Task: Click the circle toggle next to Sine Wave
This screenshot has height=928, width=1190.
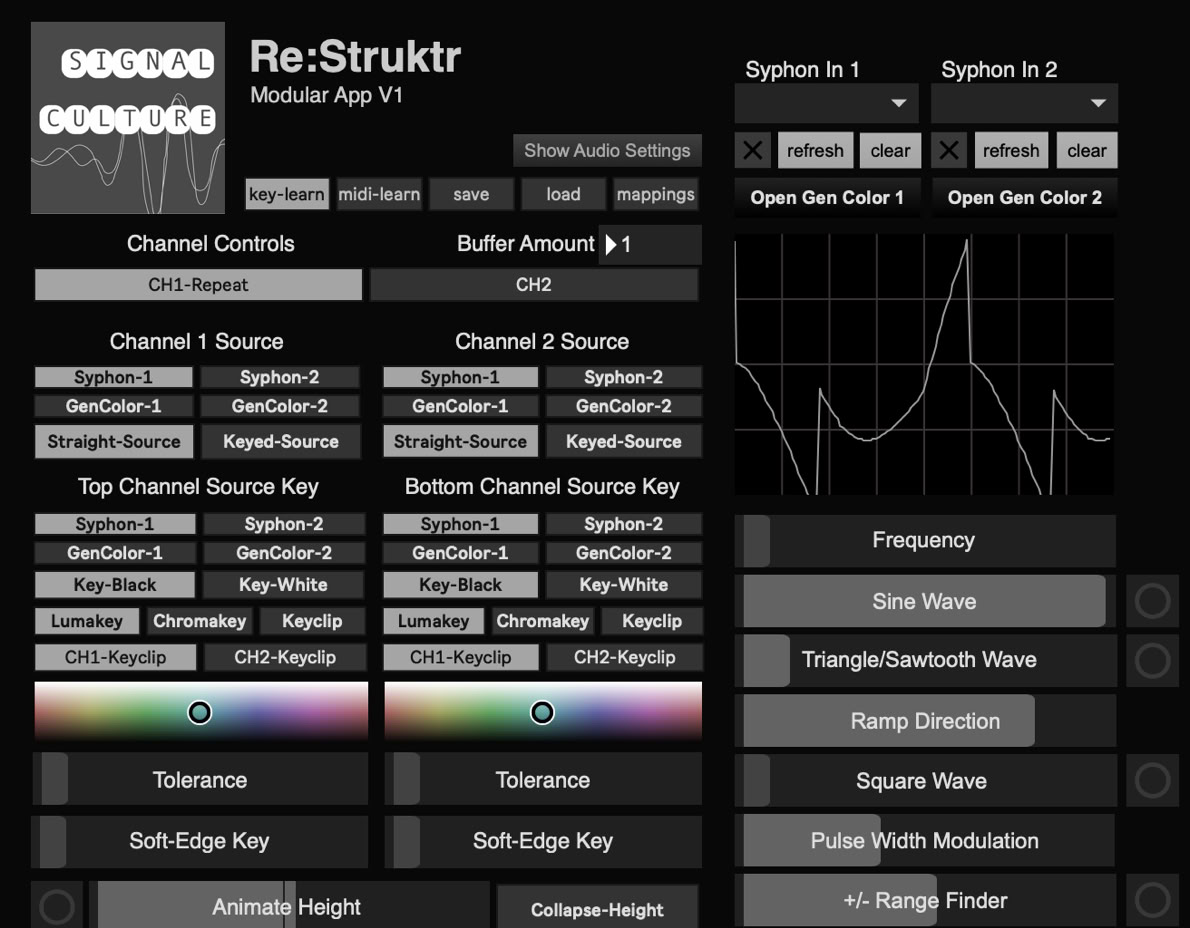Action: tap(1152, 601)
